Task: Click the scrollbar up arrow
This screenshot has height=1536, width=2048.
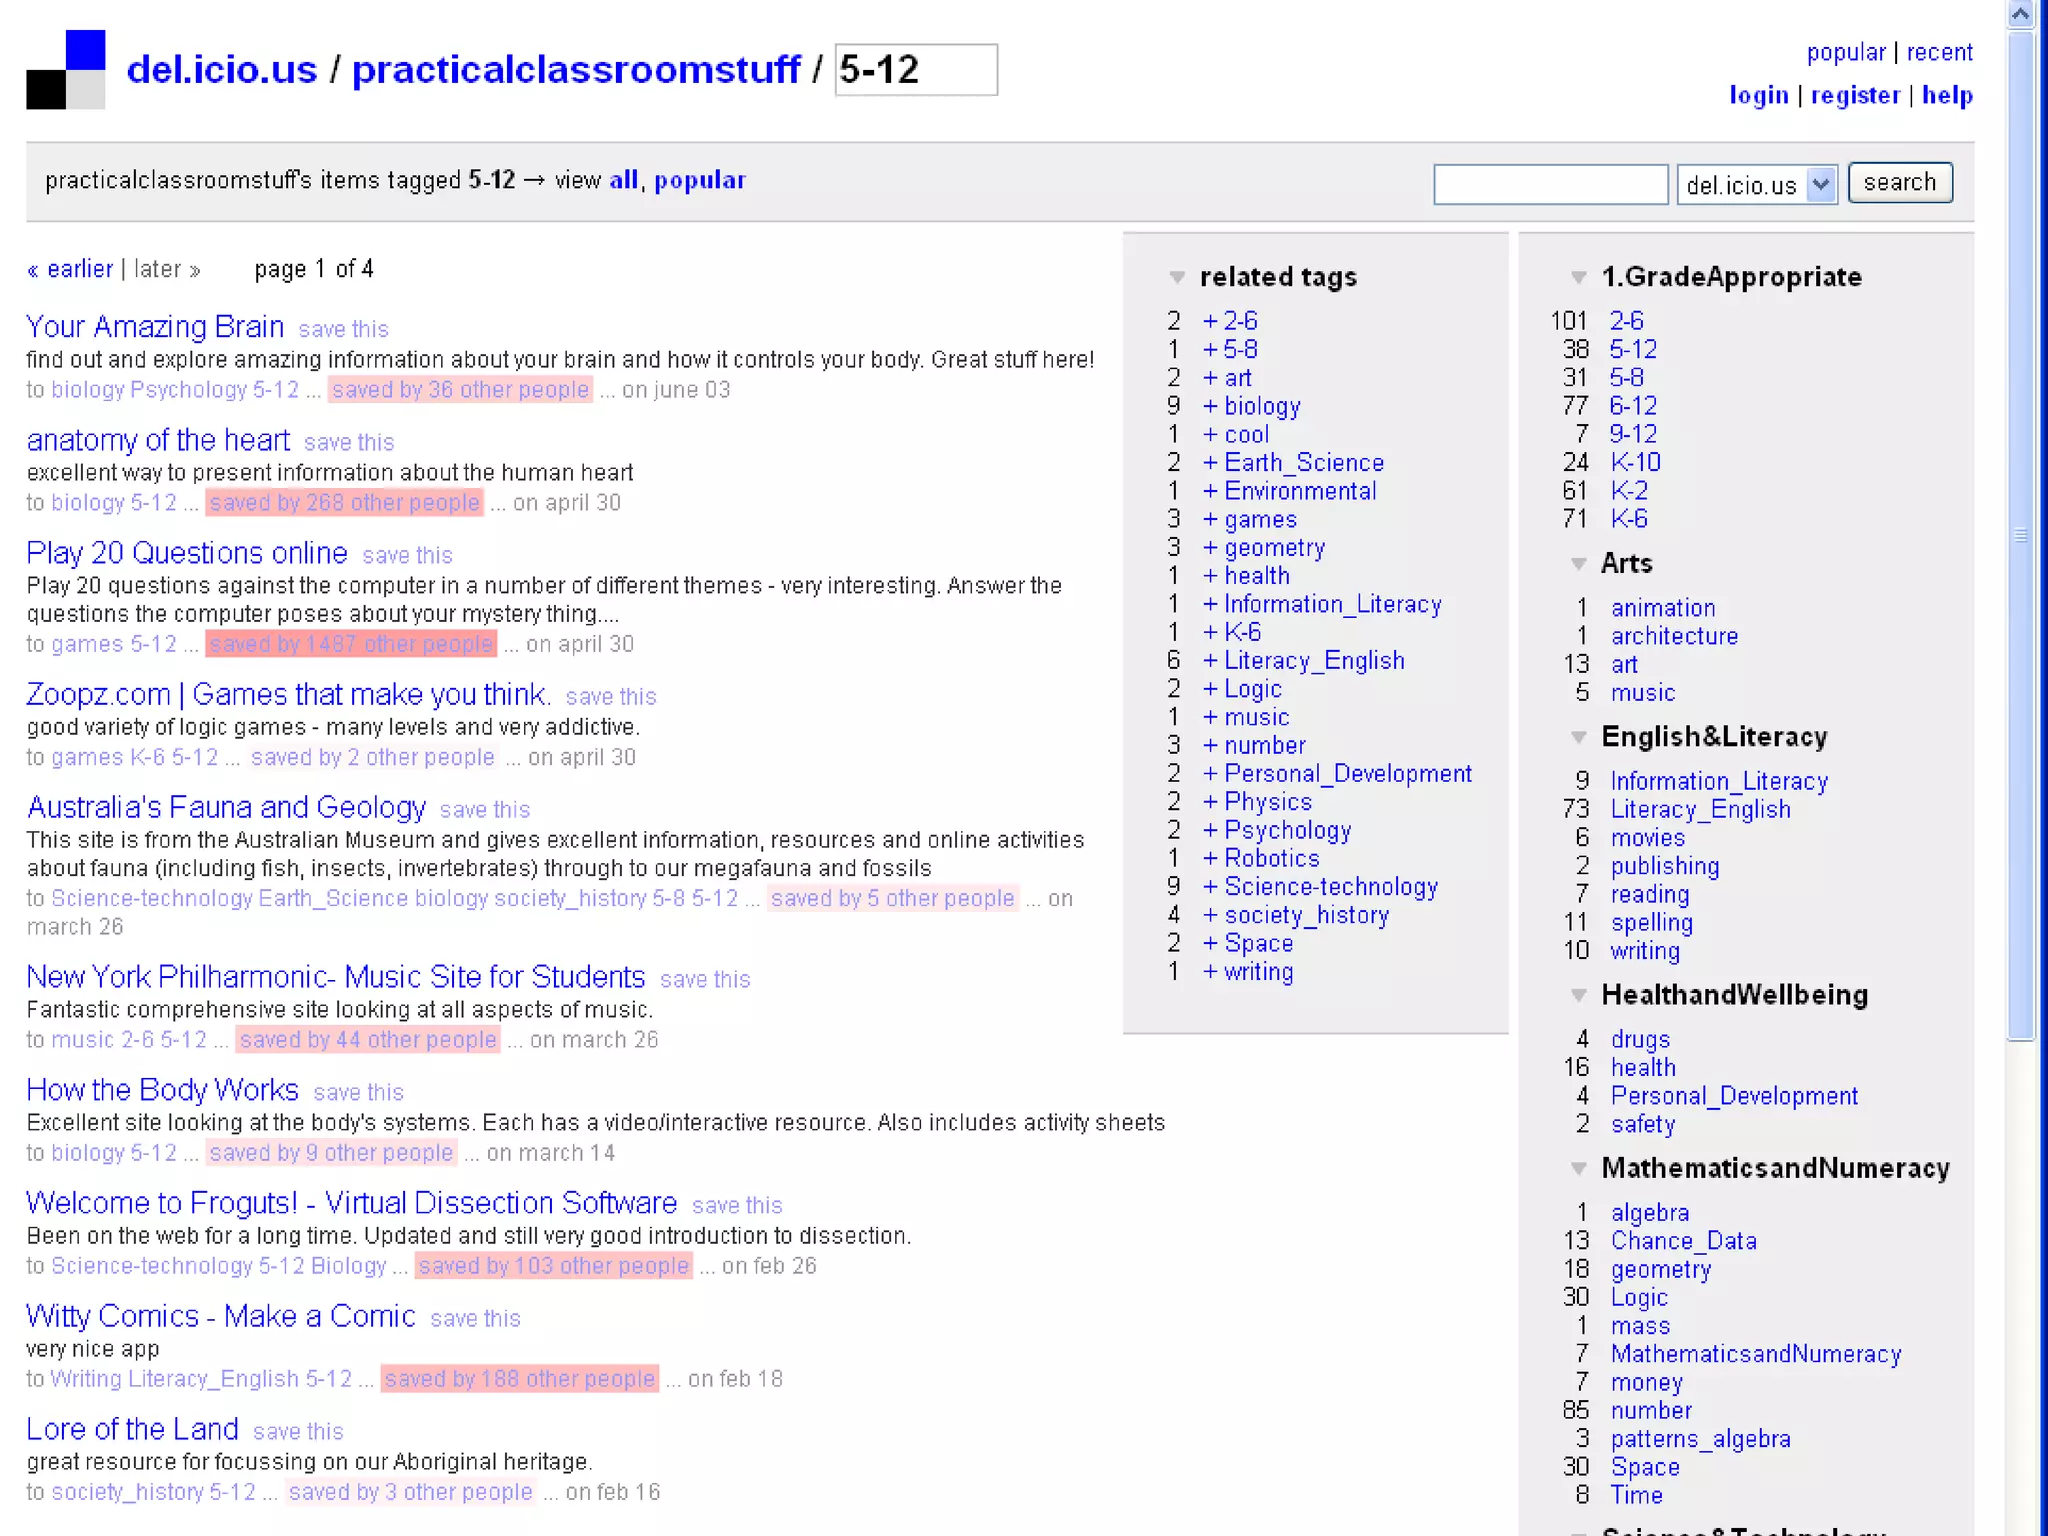Action: (x=2021, y=14)
